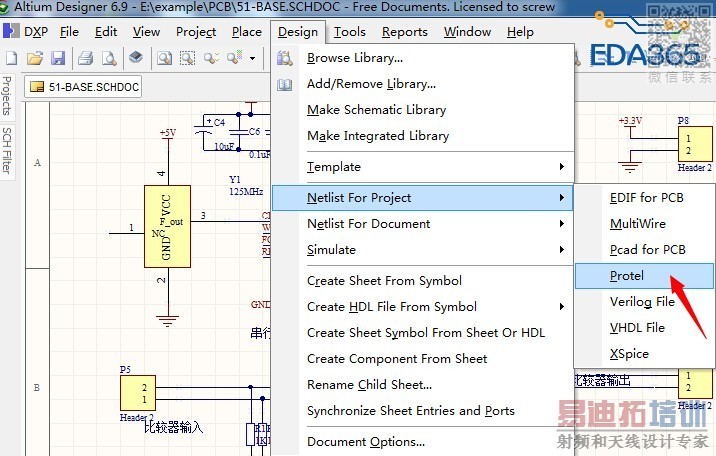Expand the Simulate submenu
This screenshot has height=456, width=716.
(x=422, y=250)
